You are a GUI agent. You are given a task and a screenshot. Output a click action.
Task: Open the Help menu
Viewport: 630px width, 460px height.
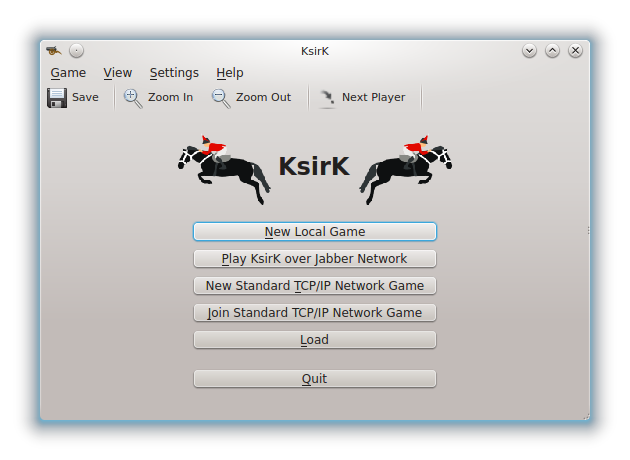point(230,73)
